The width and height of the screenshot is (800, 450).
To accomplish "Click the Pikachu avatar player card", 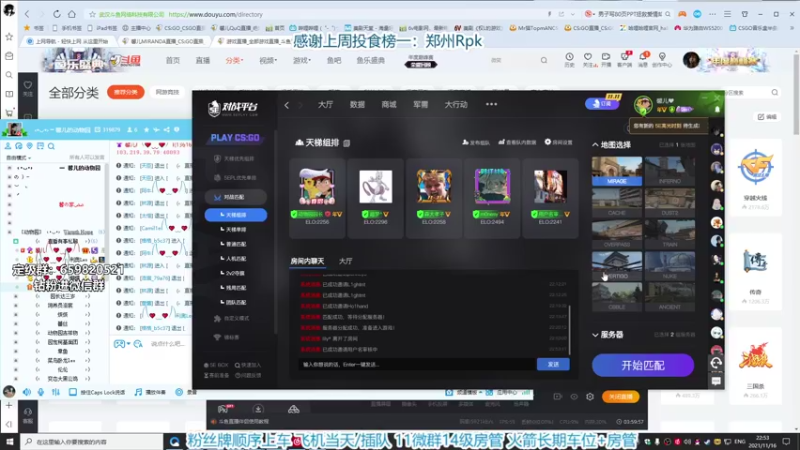I will click(x=317, y=198).
